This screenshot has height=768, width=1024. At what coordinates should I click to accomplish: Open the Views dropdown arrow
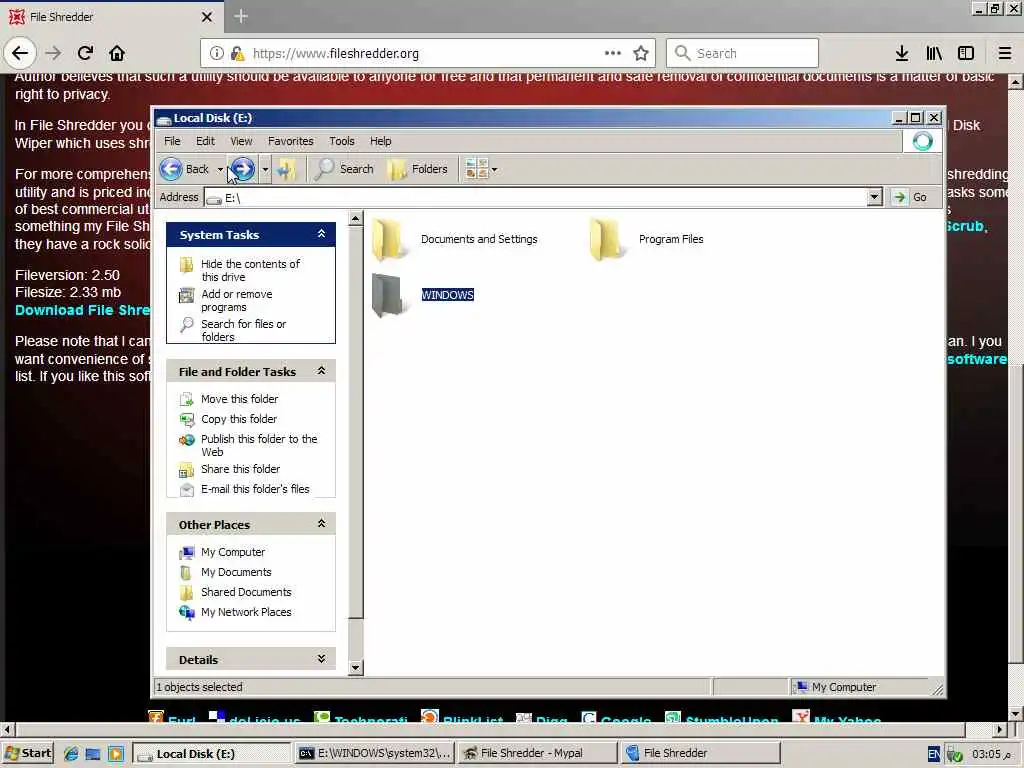494,170
